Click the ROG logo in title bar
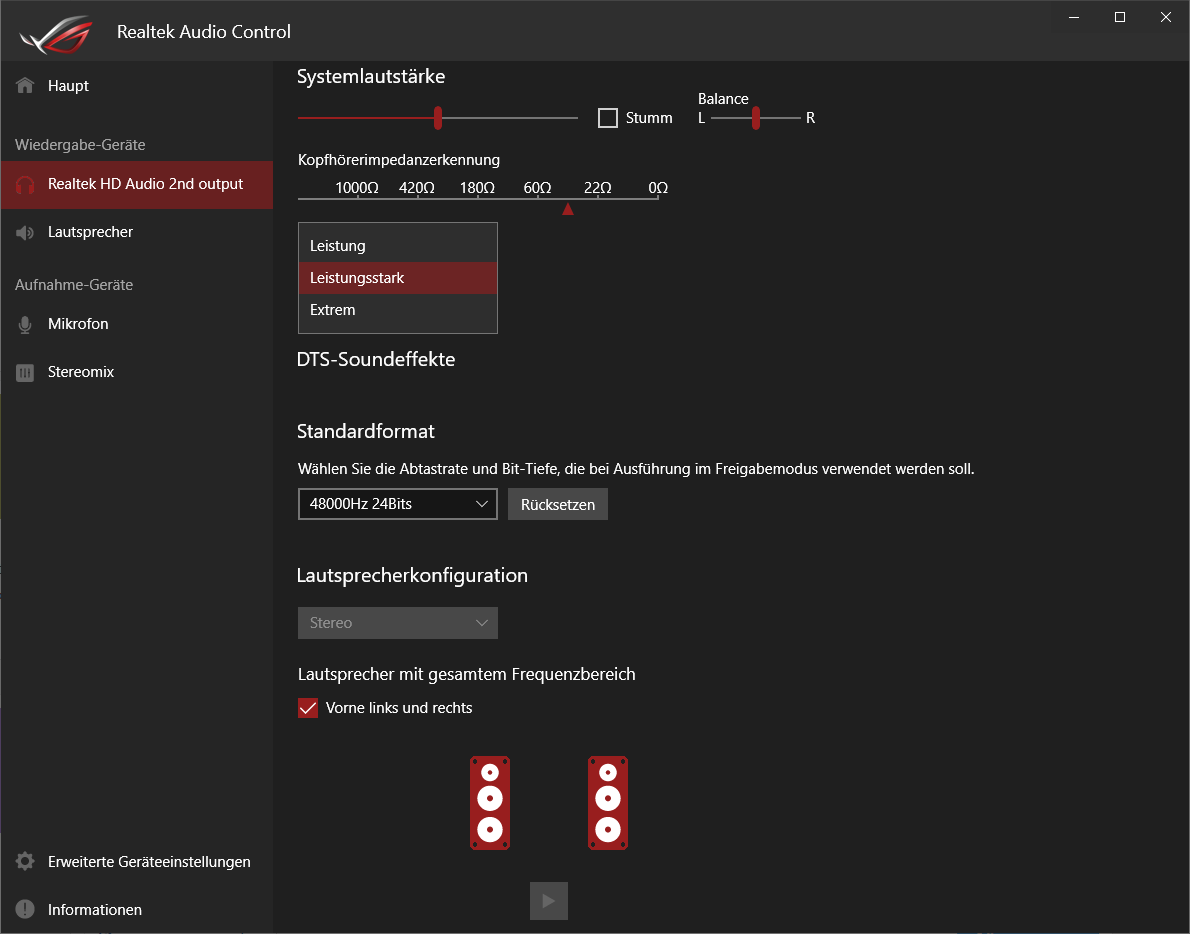 coord(56,34)
